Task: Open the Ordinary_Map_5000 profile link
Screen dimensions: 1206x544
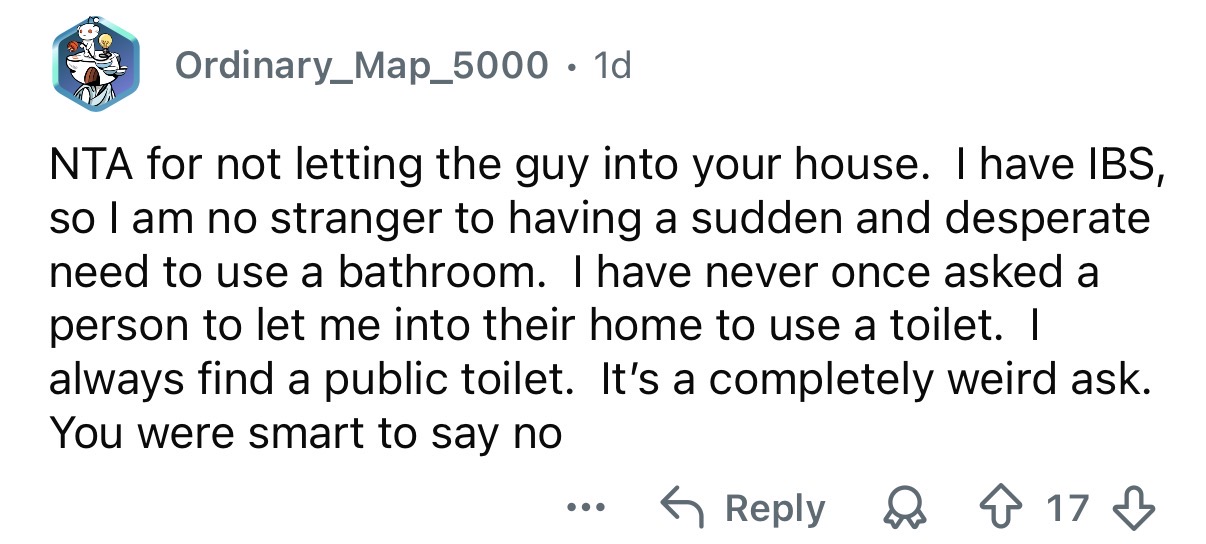Action: click(x=361, y=67)
